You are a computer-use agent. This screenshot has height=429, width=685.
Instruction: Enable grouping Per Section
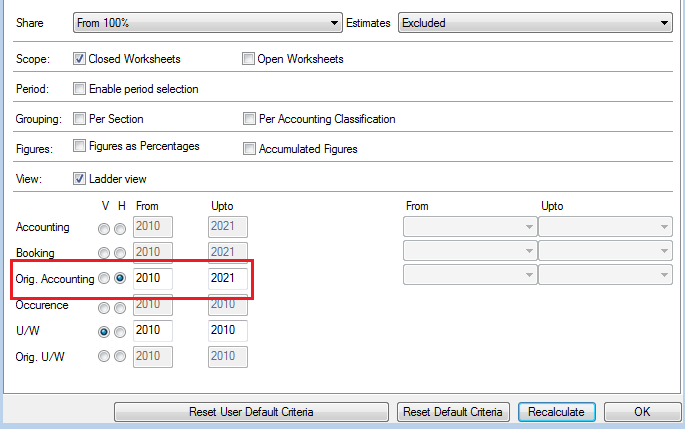tap(80, 119)
